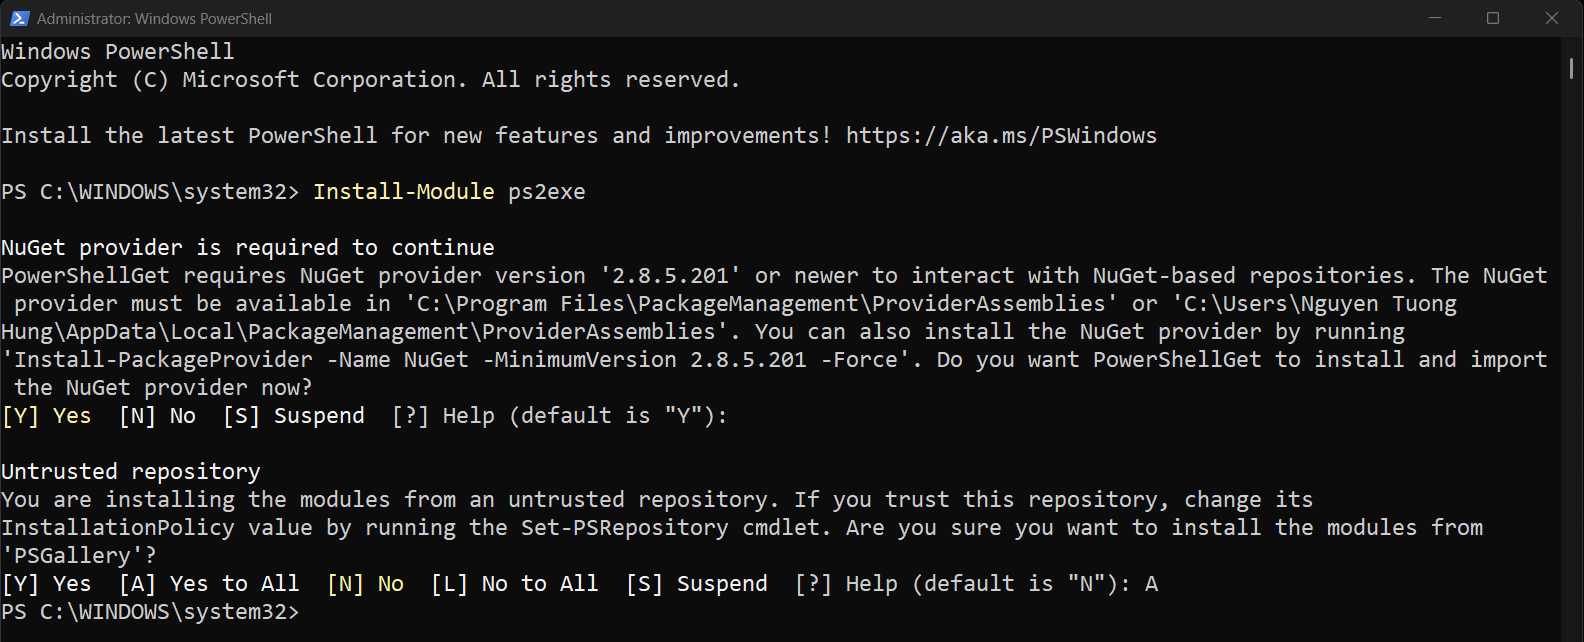Minimize the PowerShell window
Viewport: 1584px width, 642px height.
[x=1435, y=18]
